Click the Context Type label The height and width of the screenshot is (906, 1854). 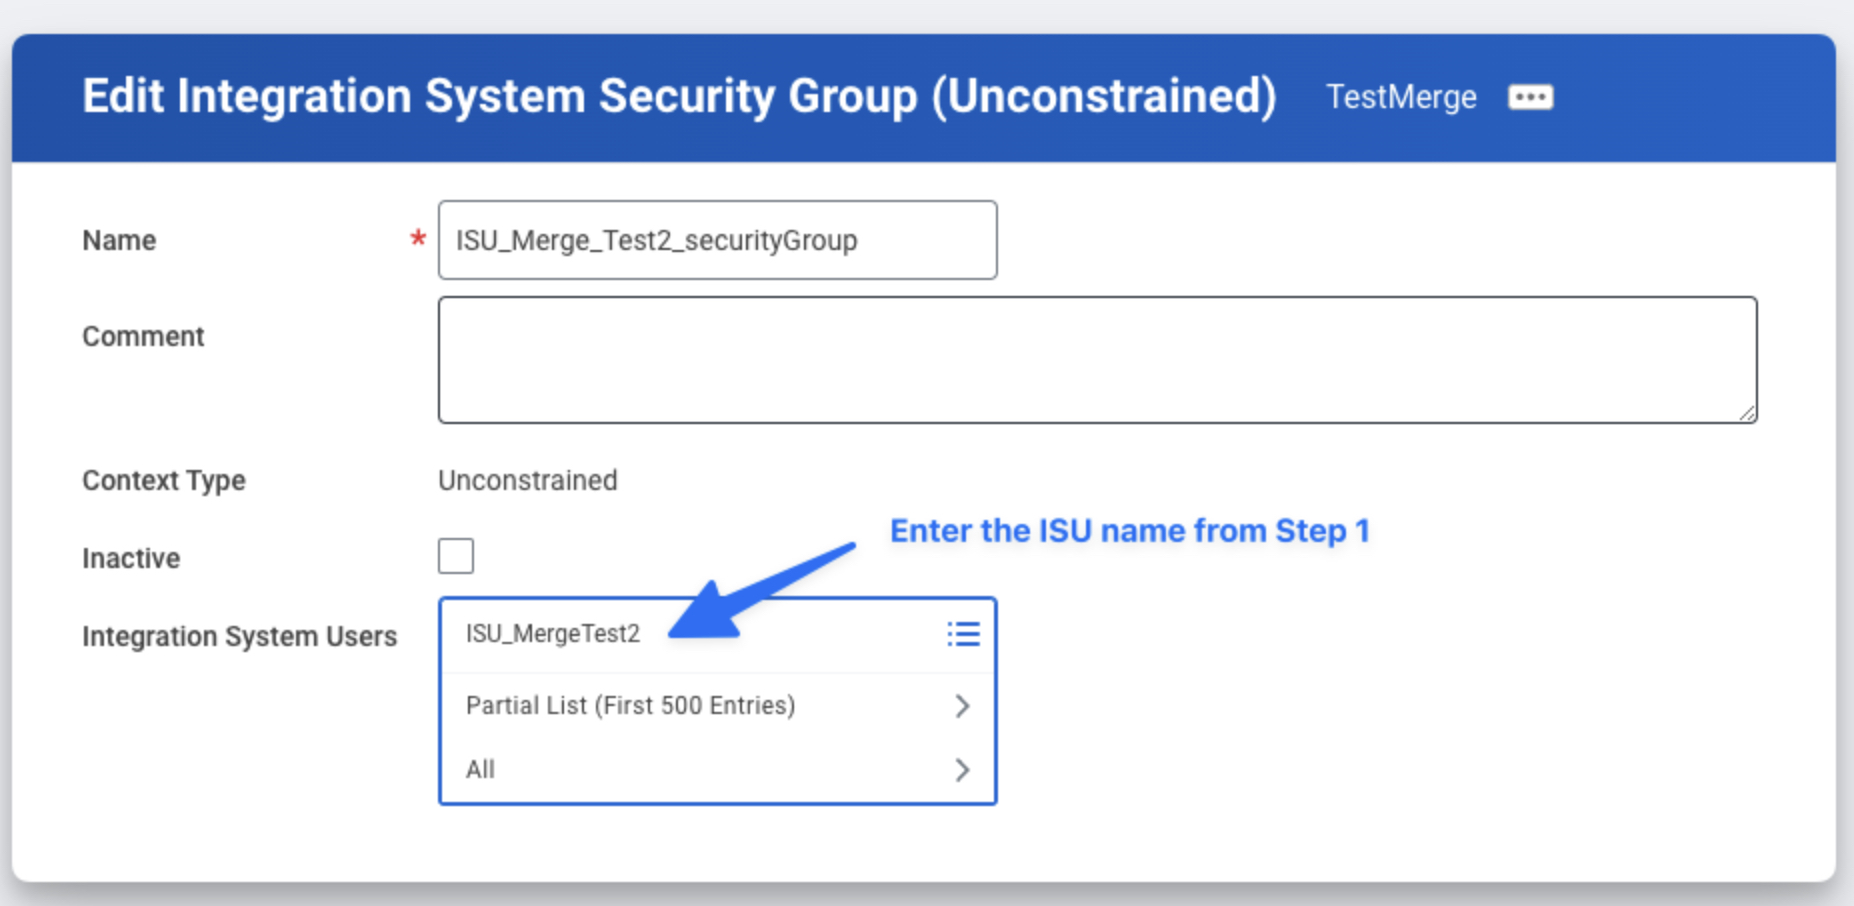[163, 480]
